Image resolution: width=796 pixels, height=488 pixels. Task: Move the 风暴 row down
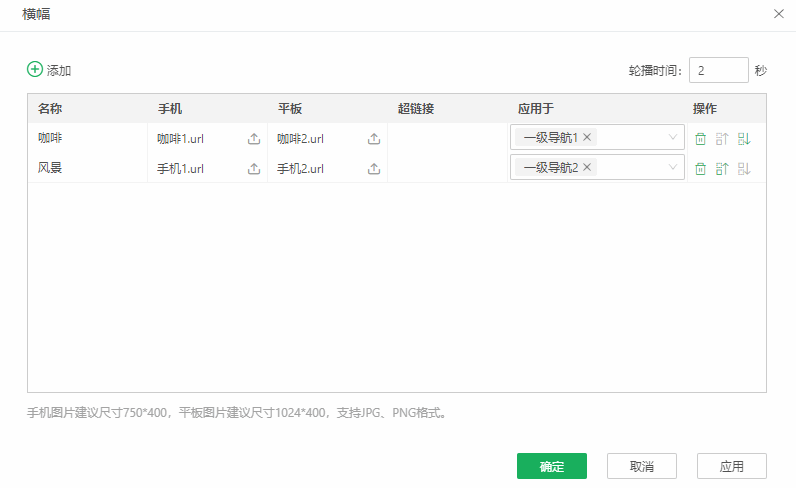[743, 169]
